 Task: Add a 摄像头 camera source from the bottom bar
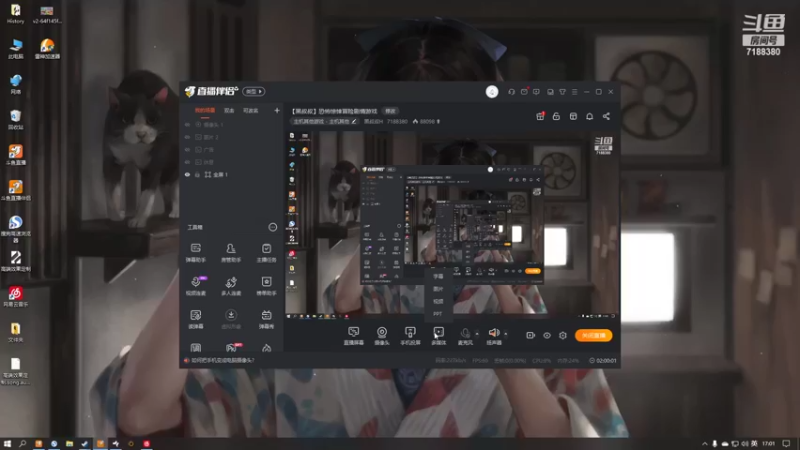(382, 336)
